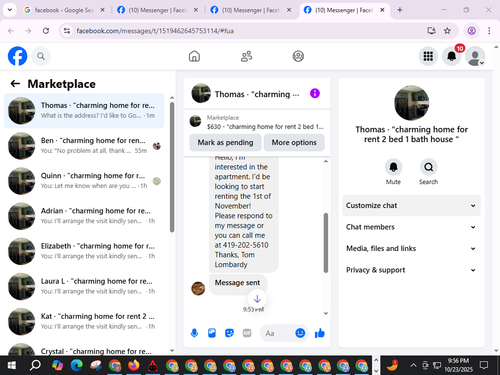The width and height of the screenshot is (500, 375).
Task: Click the conversation list scrollbar thumb
Action: coord(172,167)
